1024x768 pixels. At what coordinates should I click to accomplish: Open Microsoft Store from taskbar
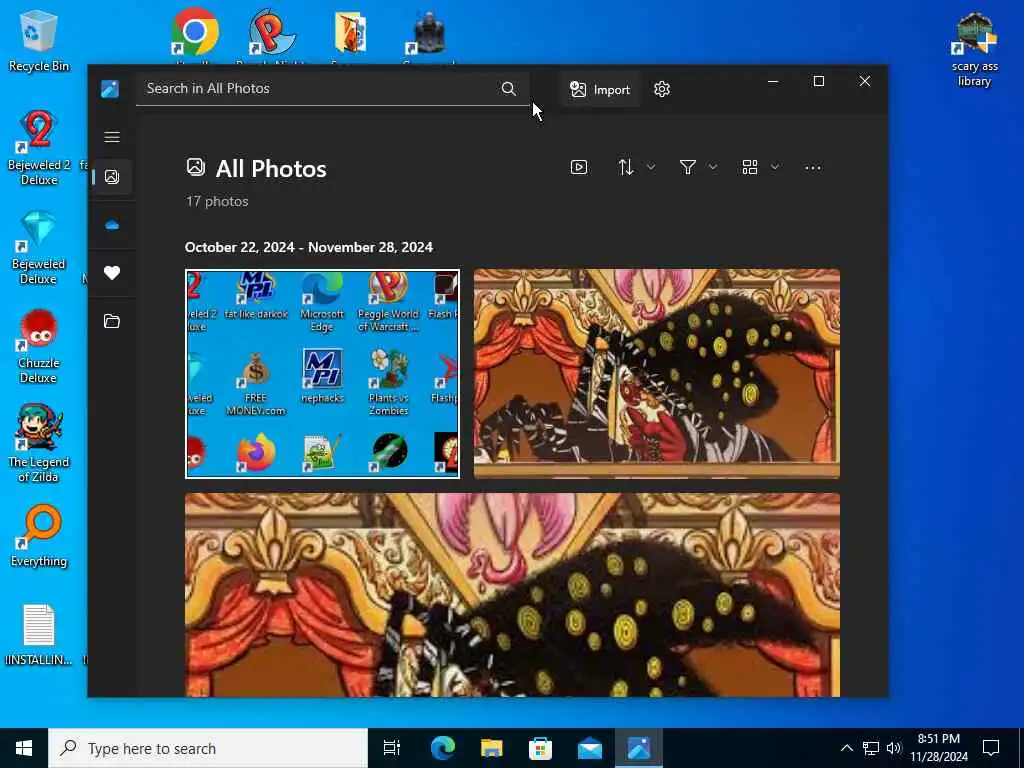[540, 748]
